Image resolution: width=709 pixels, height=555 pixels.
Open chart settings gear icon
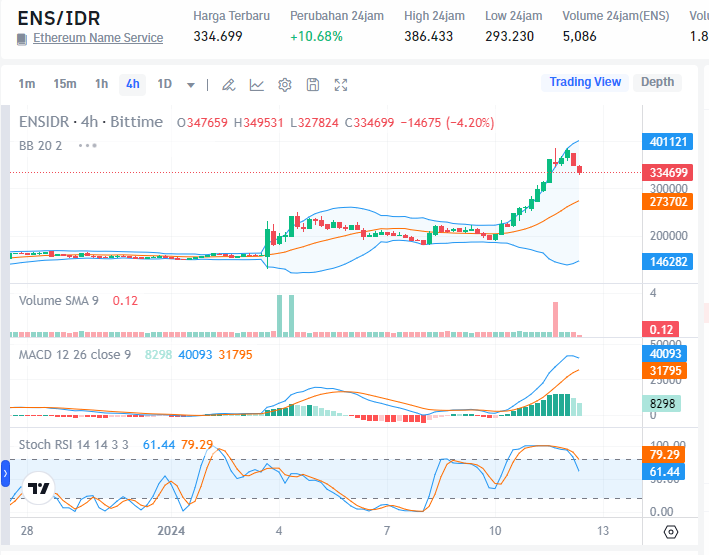(x=285, y=85)
